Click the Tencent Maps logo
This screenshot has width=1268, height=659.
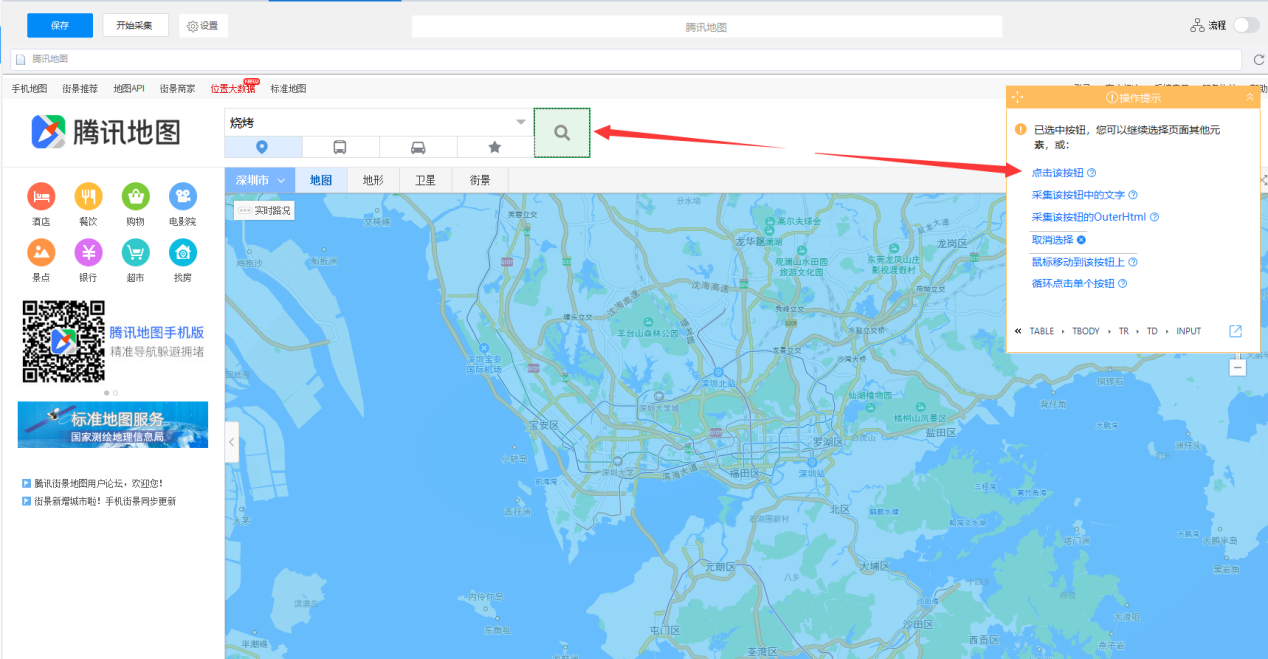(105, 131)
